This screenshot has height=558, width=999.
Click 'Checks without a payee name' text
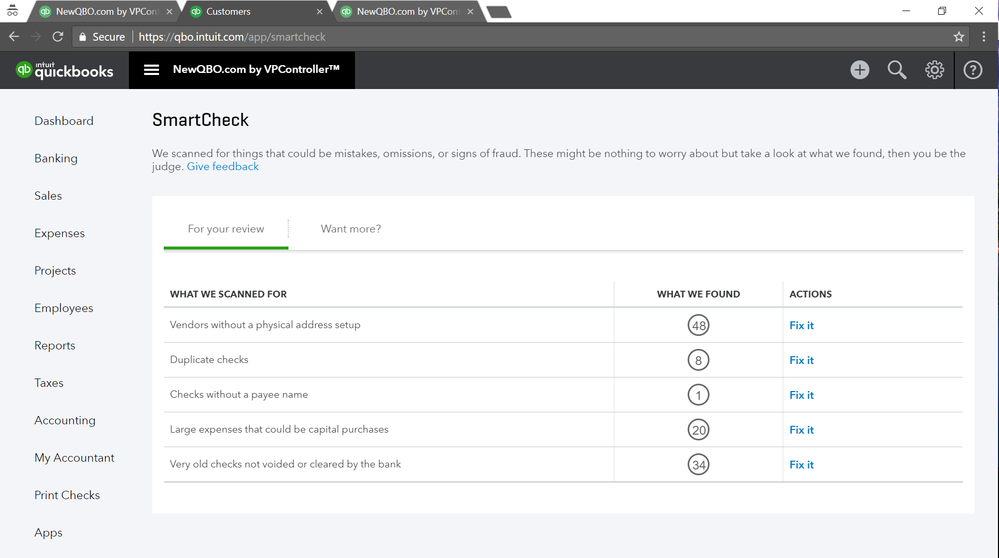click(x=239, y=395)
